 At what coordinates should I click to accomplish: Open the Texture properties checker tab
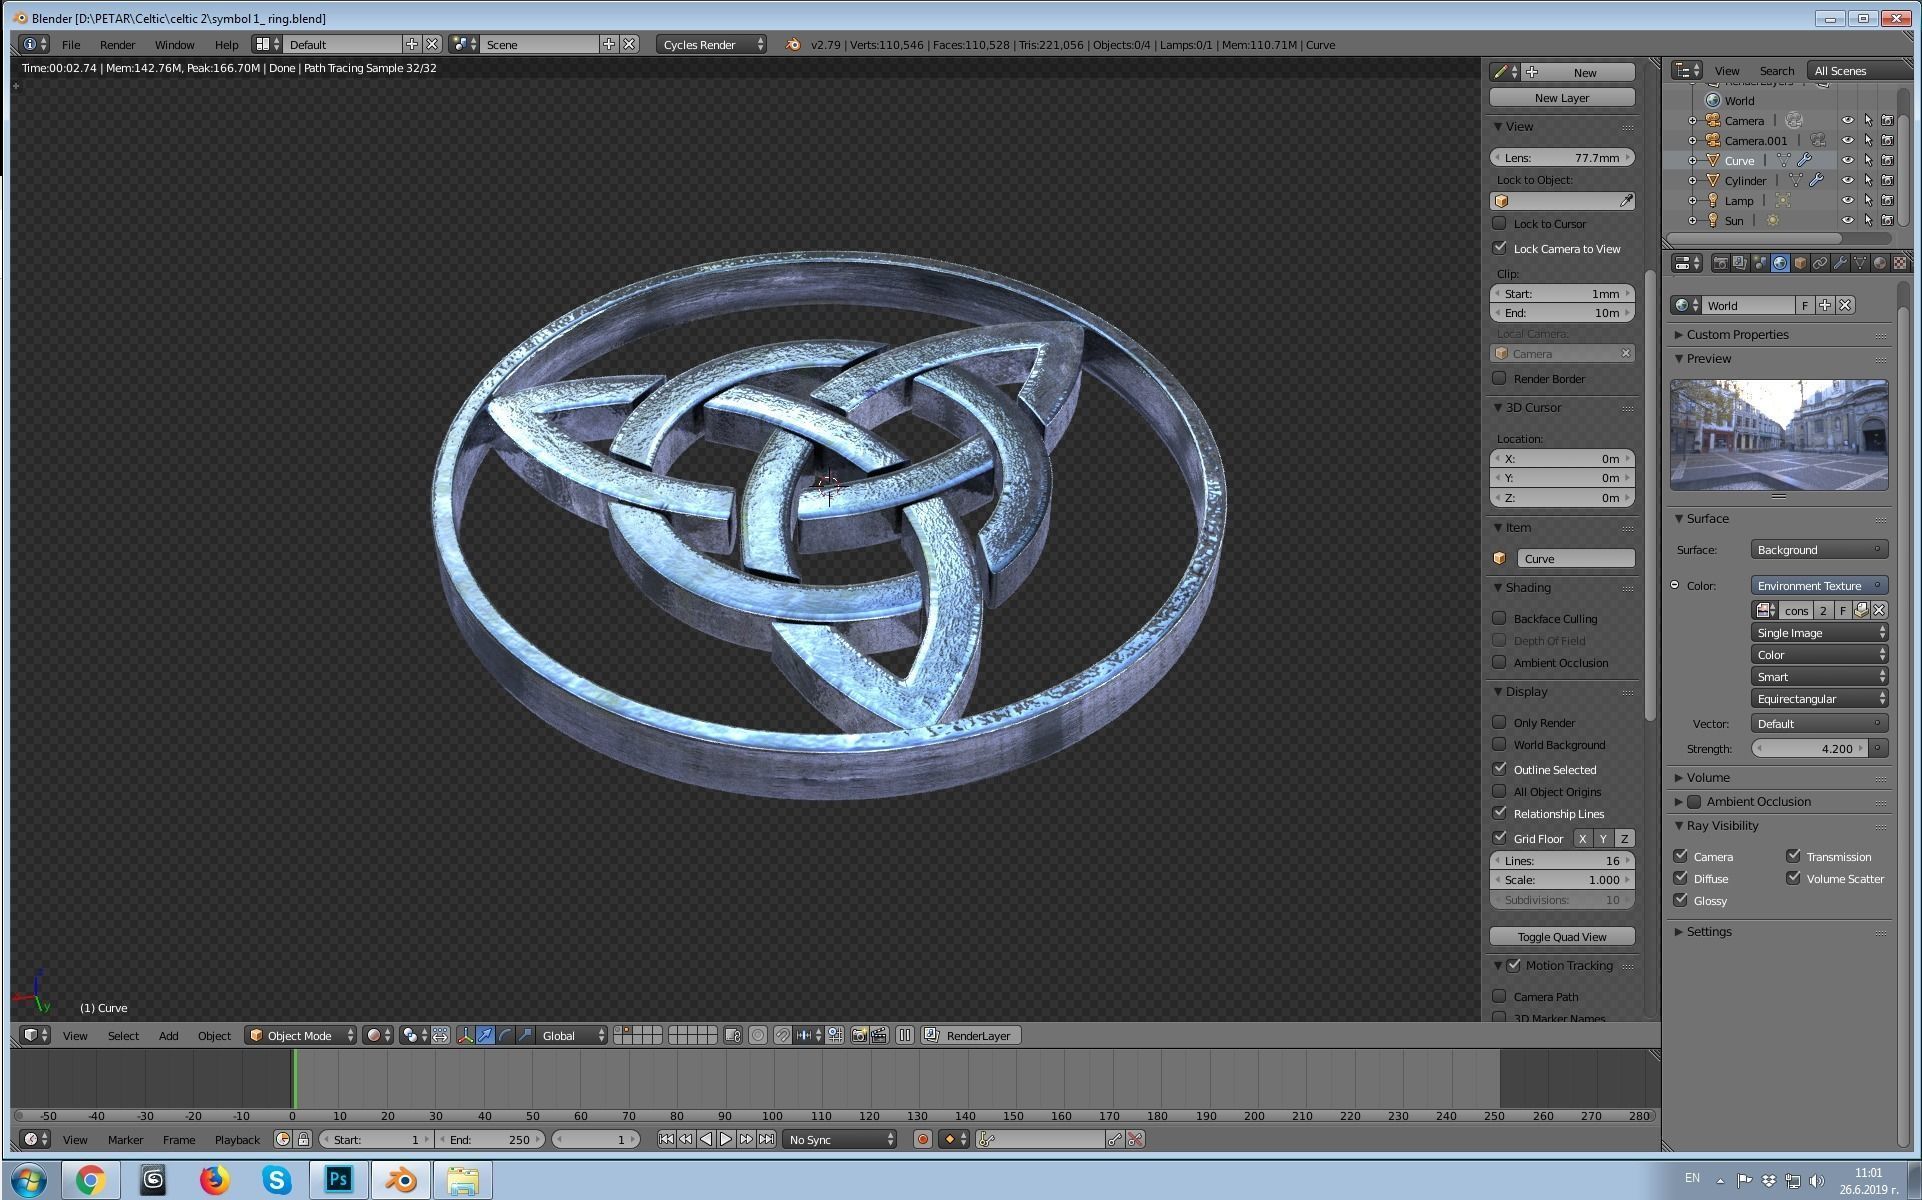pos(1899,263)
